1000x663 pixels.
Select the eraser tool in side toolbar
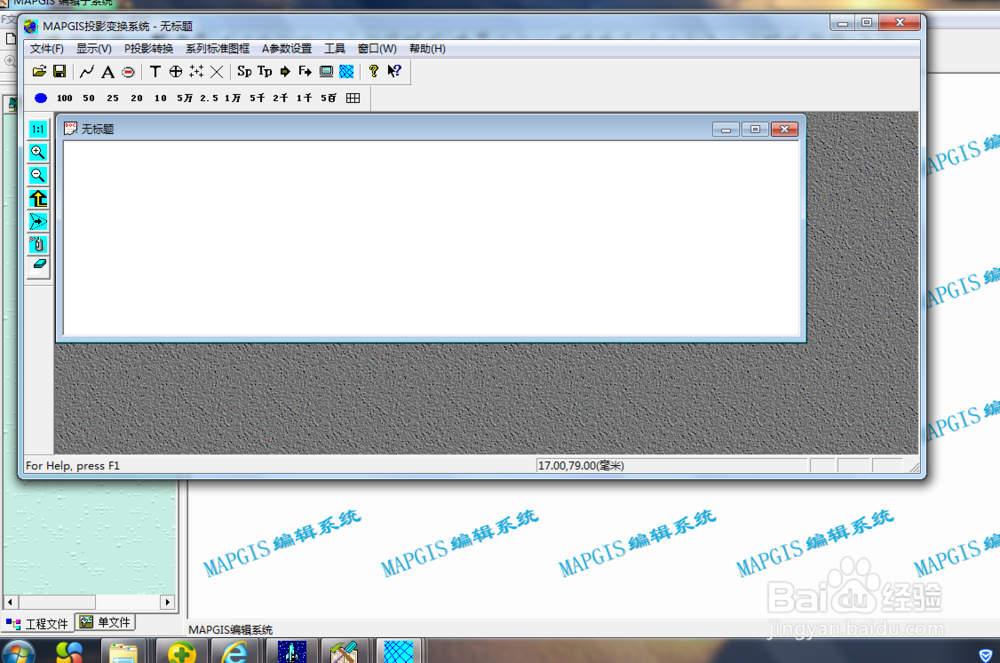38,265
